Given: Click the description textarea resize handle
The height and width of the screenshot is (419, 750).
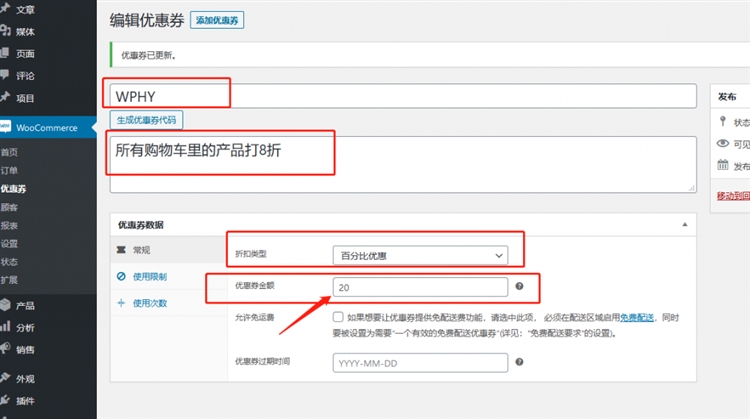Looking at the screenshot, I should pos(692,188).
